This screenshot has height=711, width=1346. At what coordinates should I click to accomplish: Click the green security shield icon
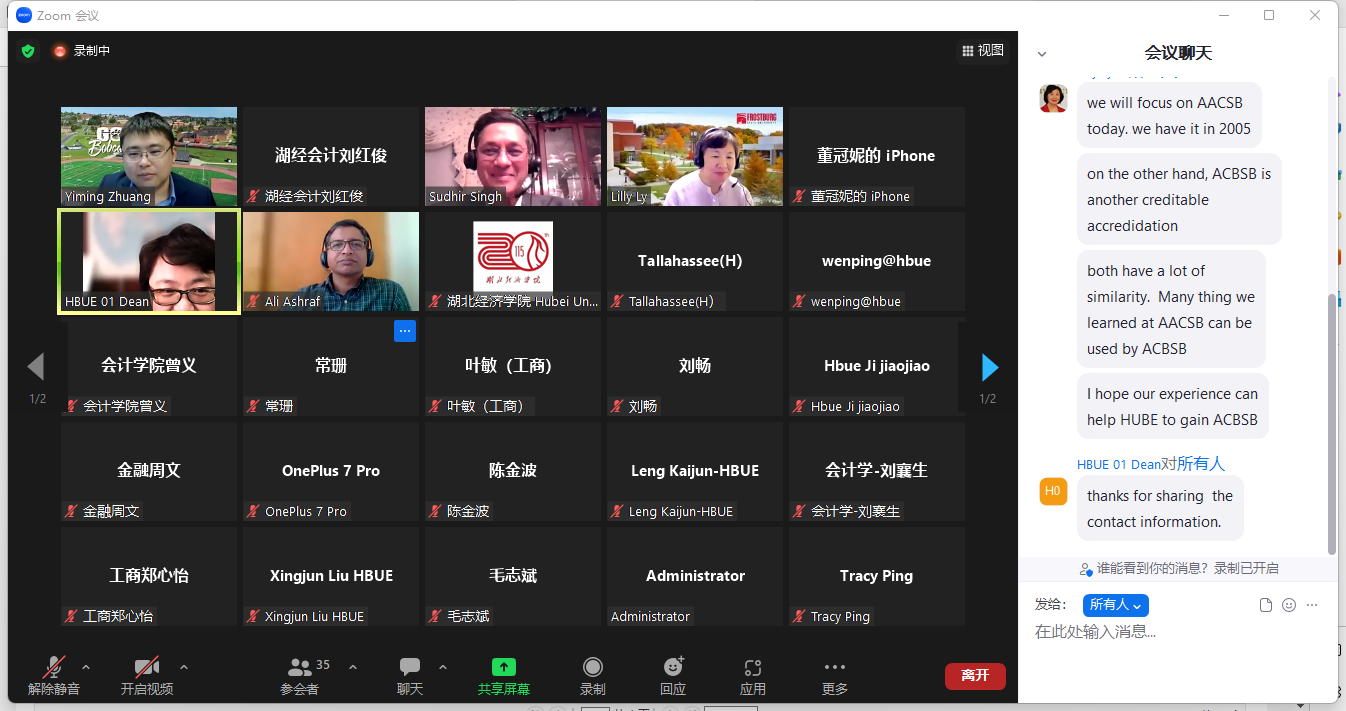coord(28,51)
